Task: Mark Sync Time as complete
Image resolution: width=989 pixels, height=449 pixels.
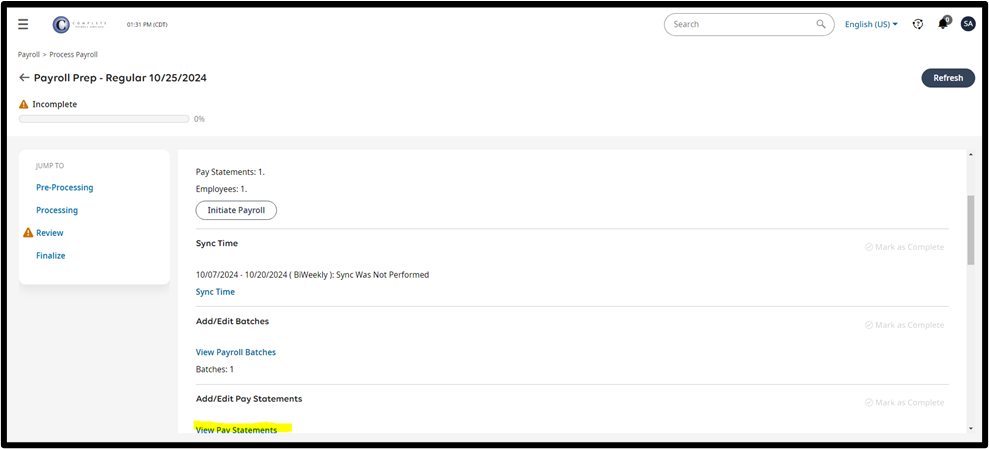Action: click(904, 247)
